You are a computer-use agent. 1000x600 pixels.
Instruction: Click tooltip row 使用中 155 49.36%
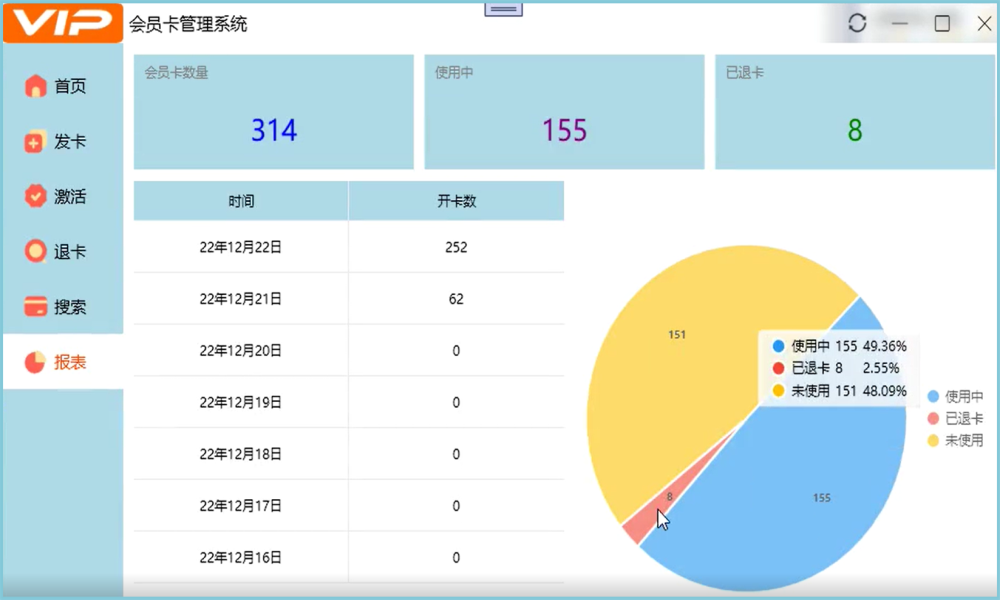[x=839, y=346]
